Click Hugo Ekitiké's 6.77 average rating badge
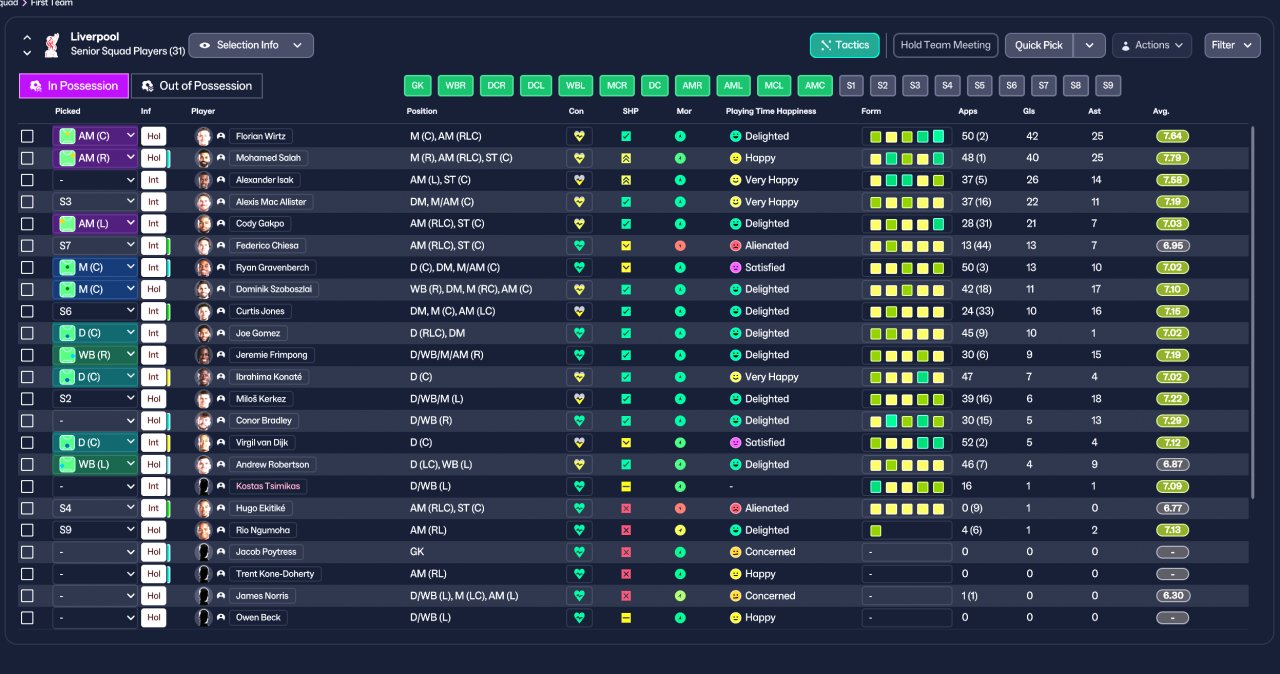 pyautogui.click(x=1172, y=508)
